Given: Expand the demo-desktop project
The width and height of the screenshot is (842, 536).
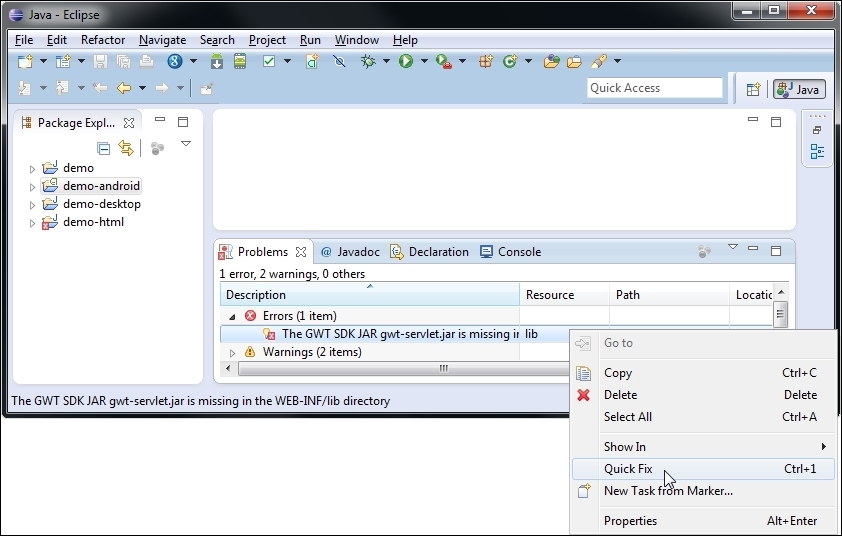Looking at the screenshot, I should (32, 205).
